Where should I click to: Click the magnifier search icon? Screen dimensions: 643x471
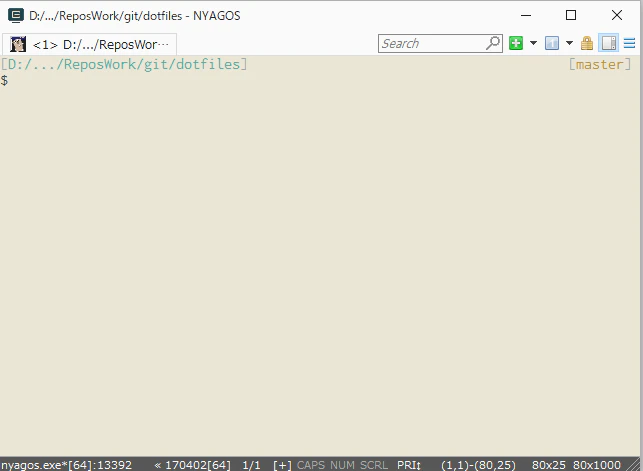493,43
